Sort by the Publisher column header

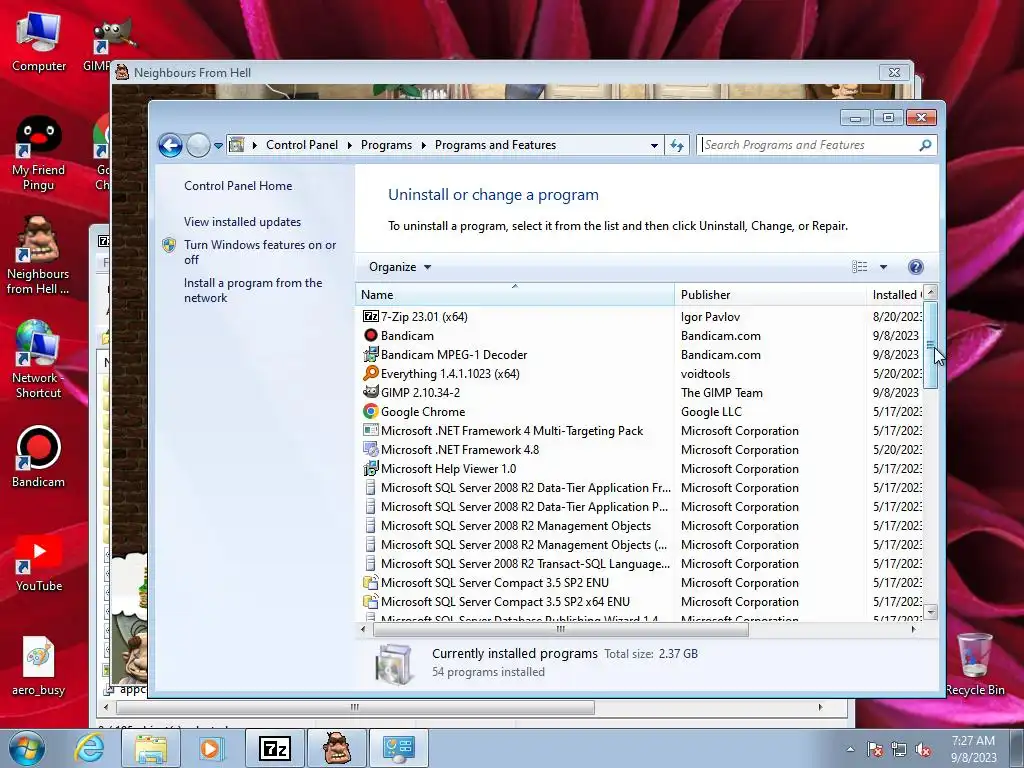tap(770, 295)
